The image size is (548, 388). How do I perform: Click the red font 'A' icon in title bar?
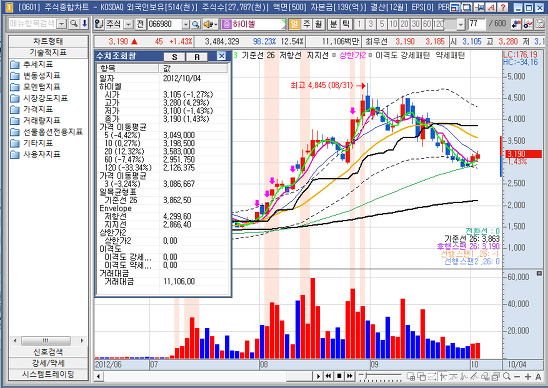491,7
